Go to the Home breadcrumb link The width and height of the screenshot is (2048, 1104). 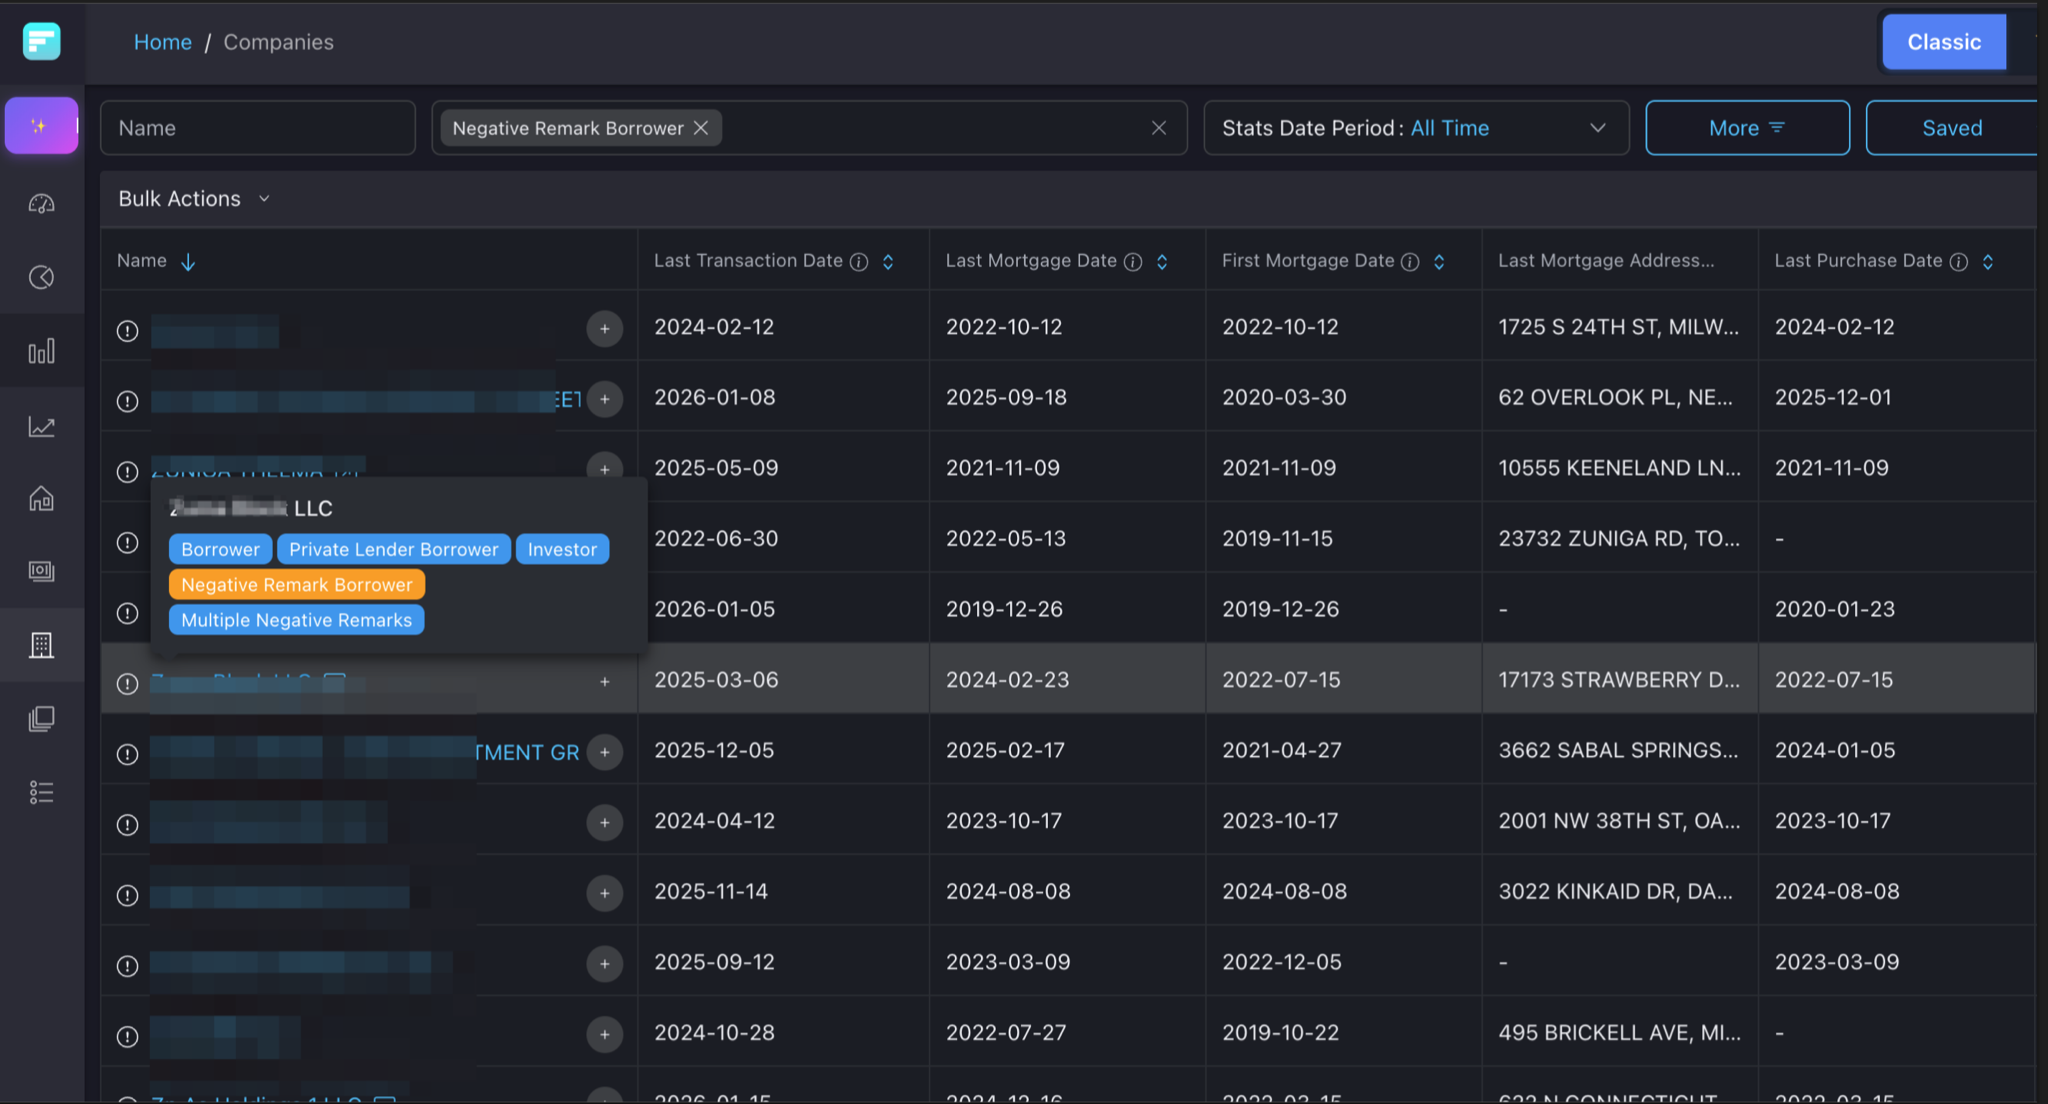tap(163, 42)
